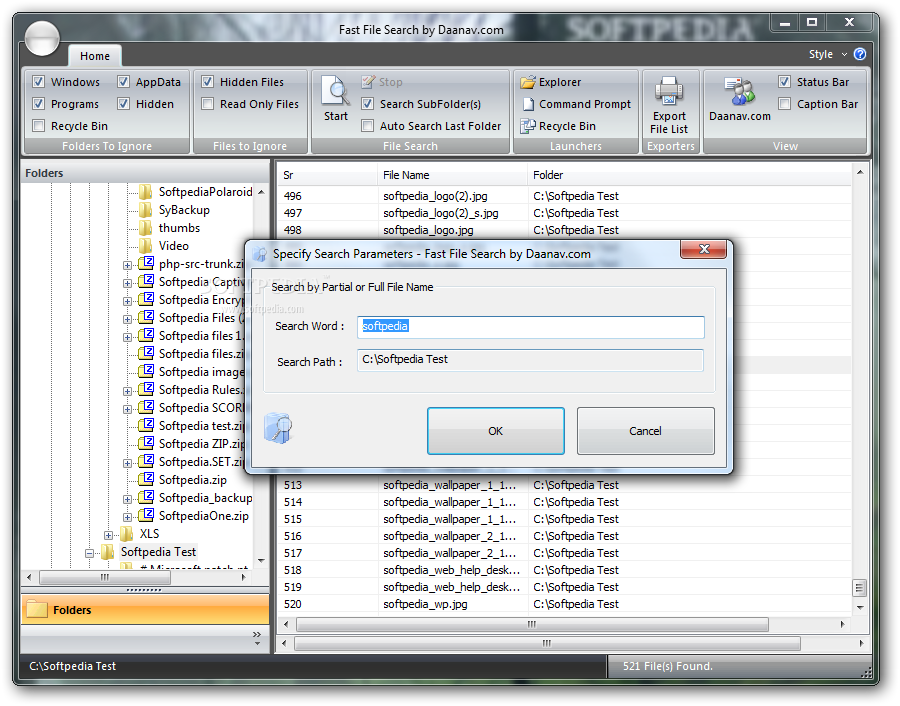Toggle the AppData checkbox
Viewport: 900px width, 706px height.
[x=123, y=82]
